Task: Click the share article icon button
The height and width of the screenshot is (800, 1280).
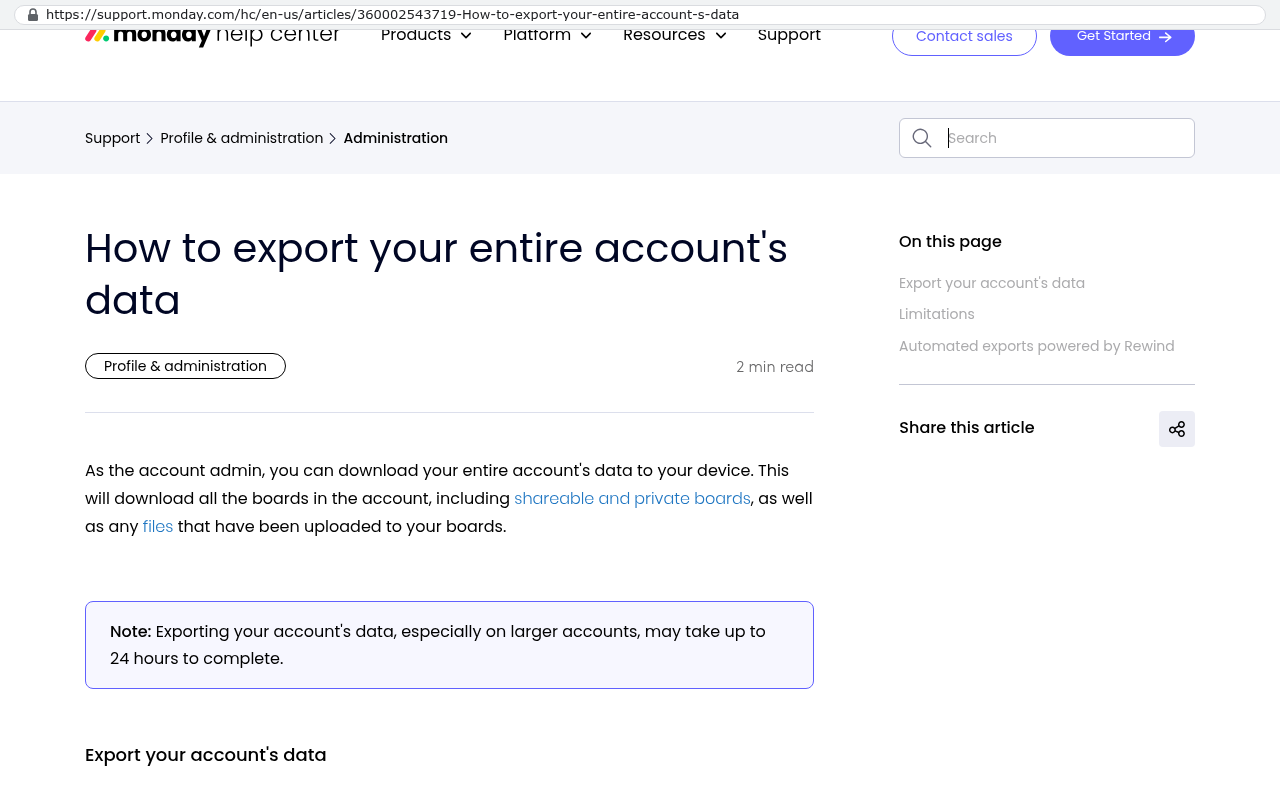Action: pos(1177,429)
